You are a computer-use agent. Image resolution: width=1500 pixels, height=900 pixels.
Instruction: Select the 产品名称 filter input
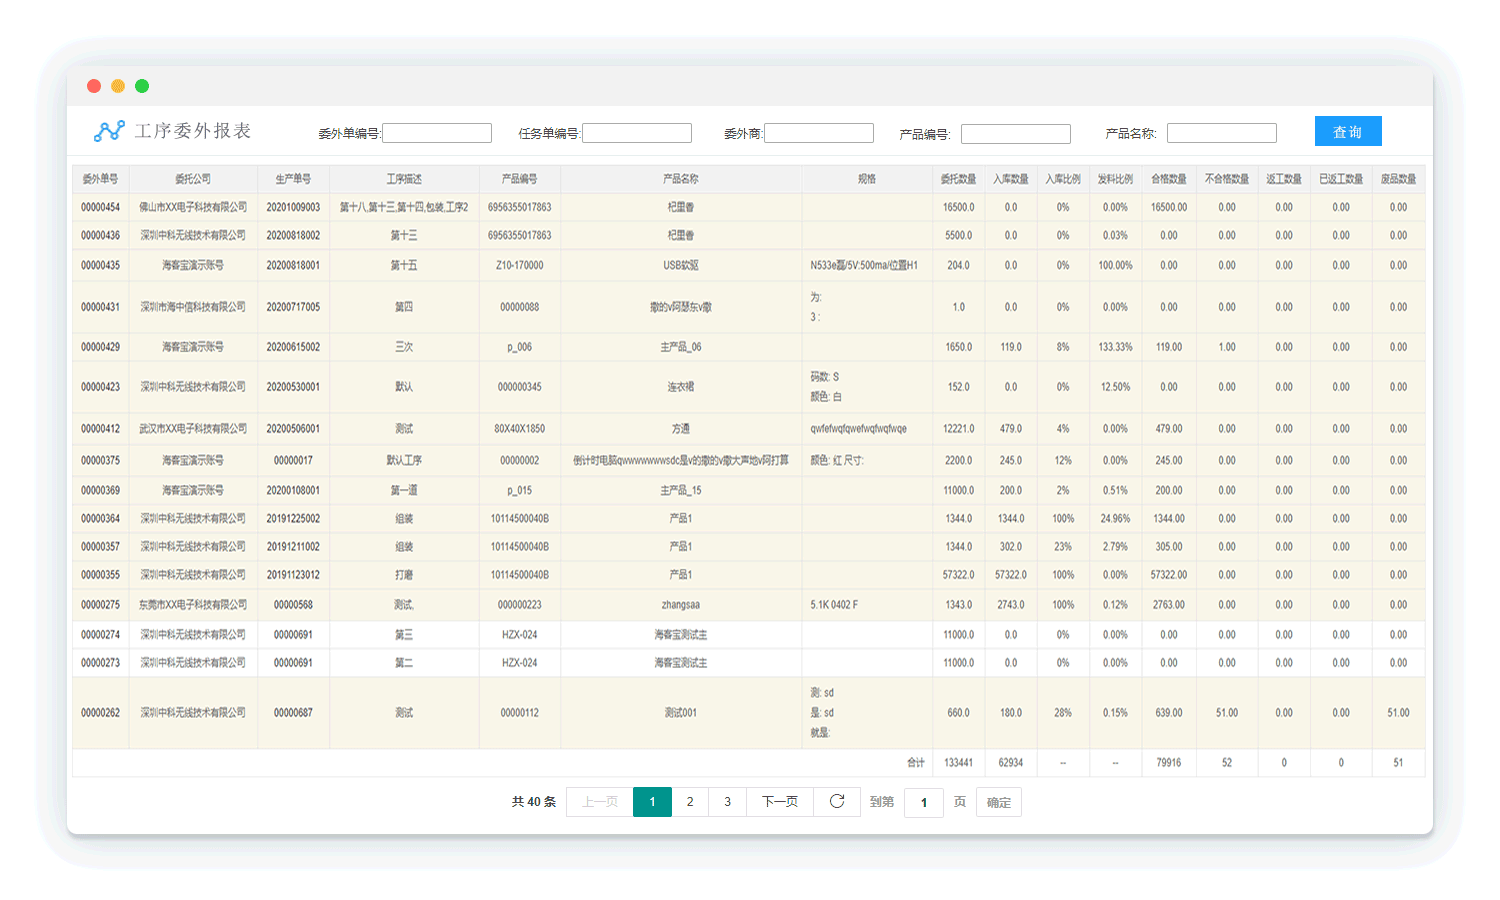1222,133
